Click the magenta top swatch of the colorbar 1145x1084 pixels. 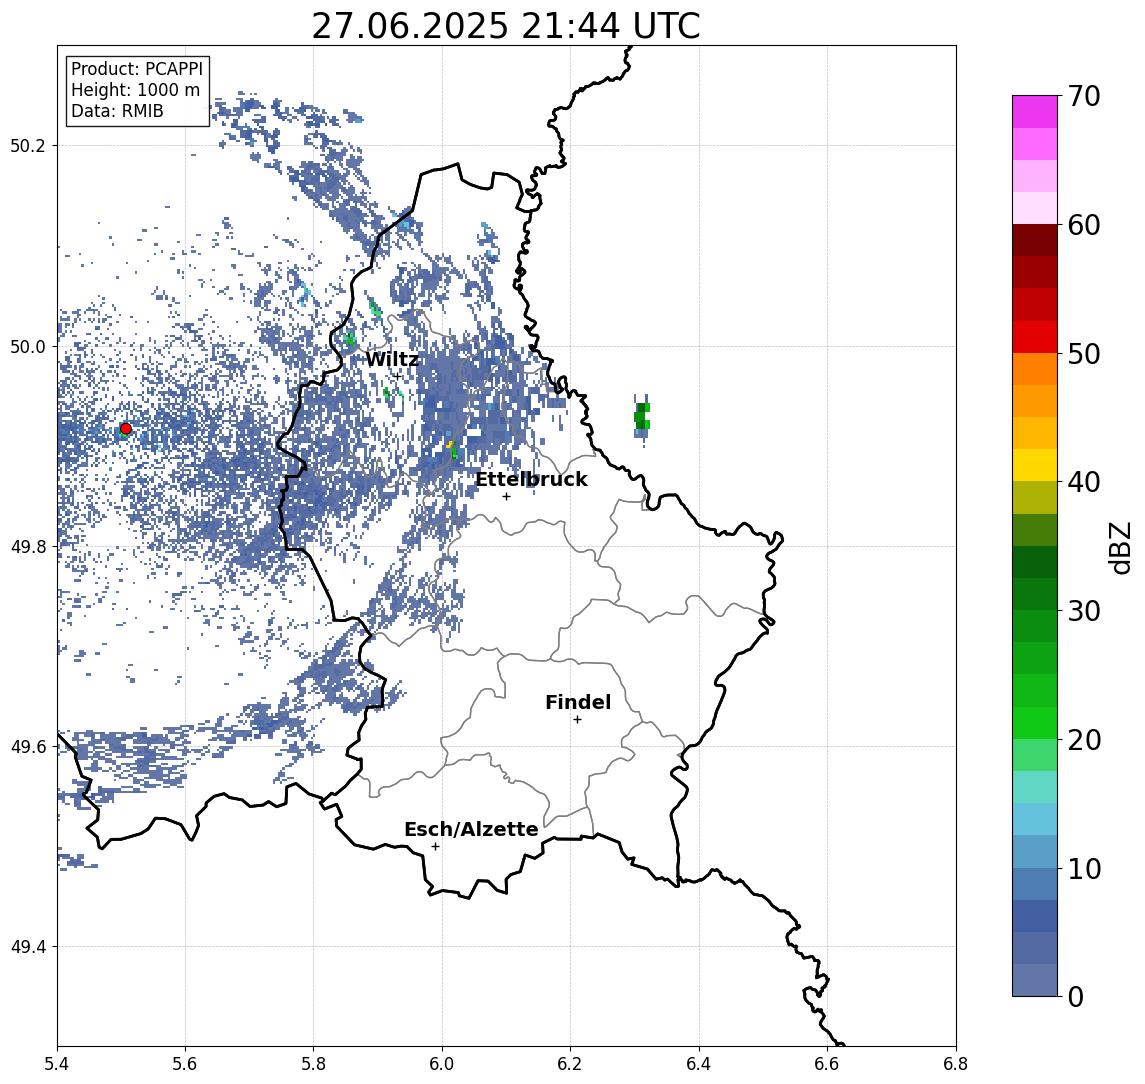tap(1035, 112)
